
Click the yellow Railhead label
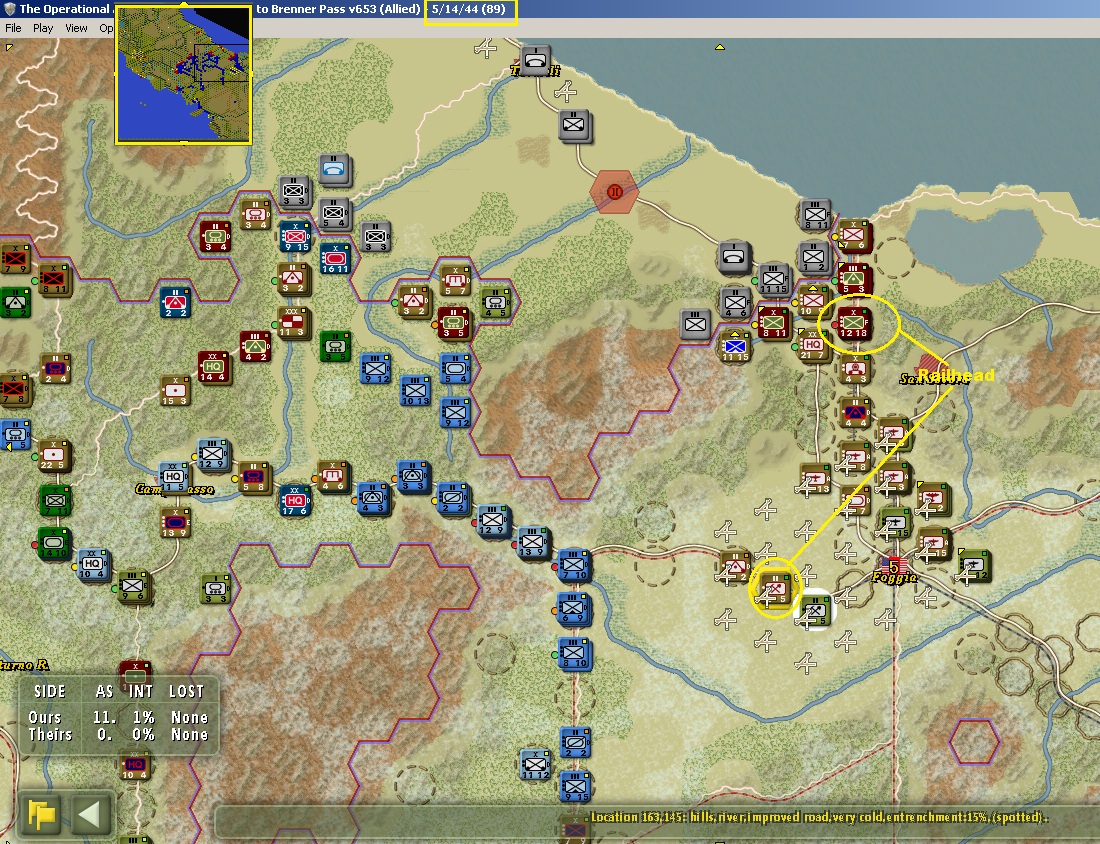tap(955, 375)
